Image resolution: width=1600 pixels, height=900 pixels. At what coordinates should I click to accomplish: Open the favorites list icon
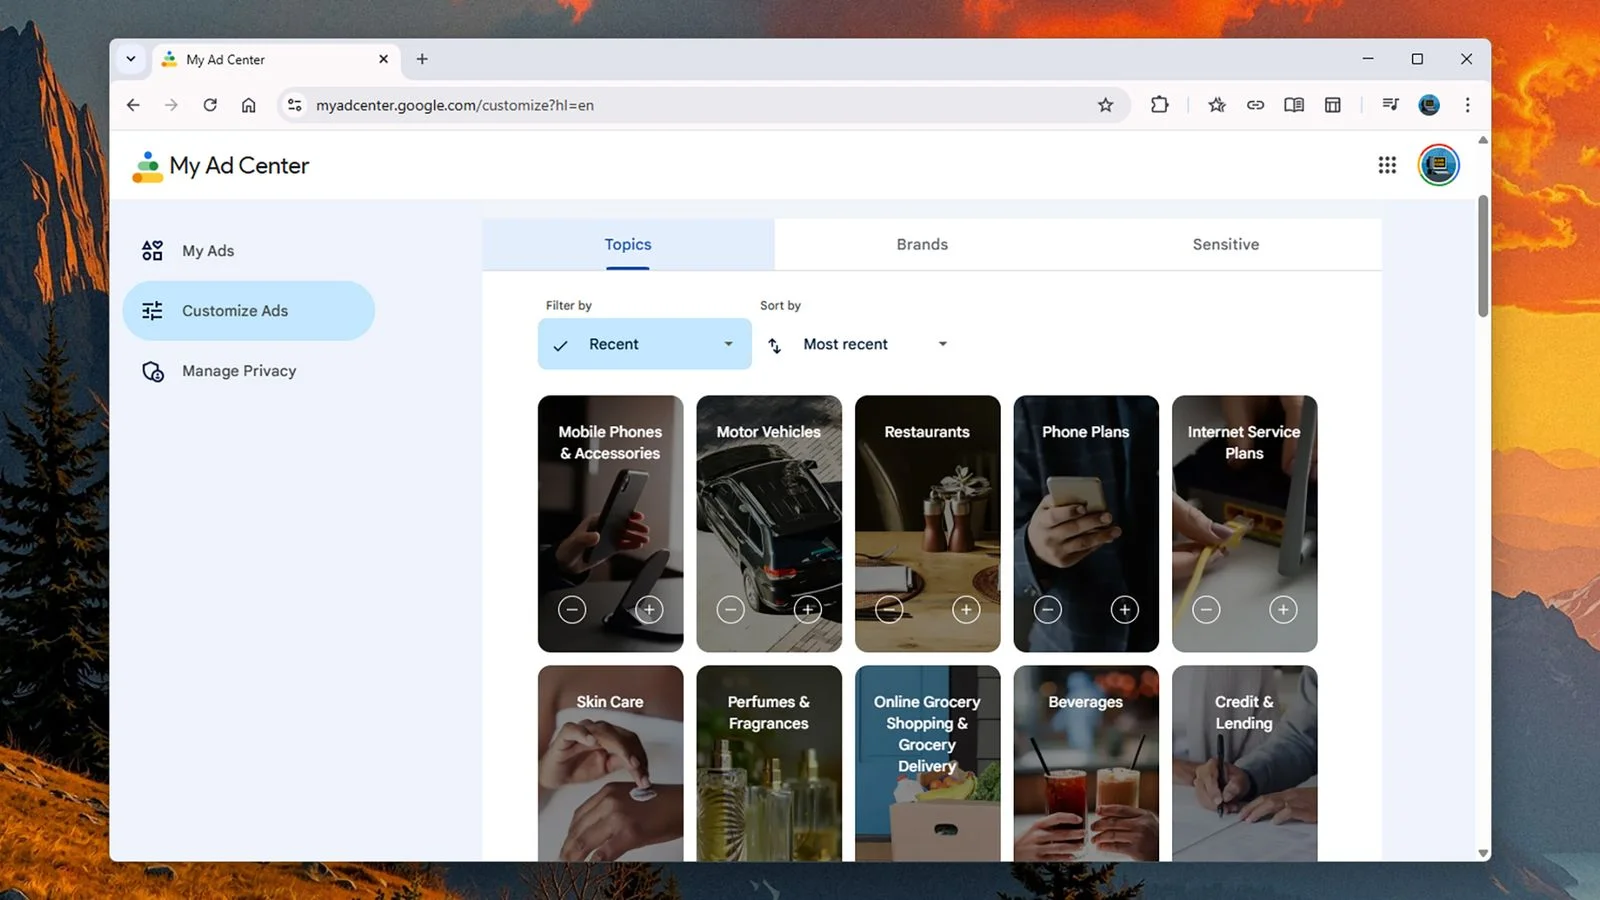[x=1217, y=105]
